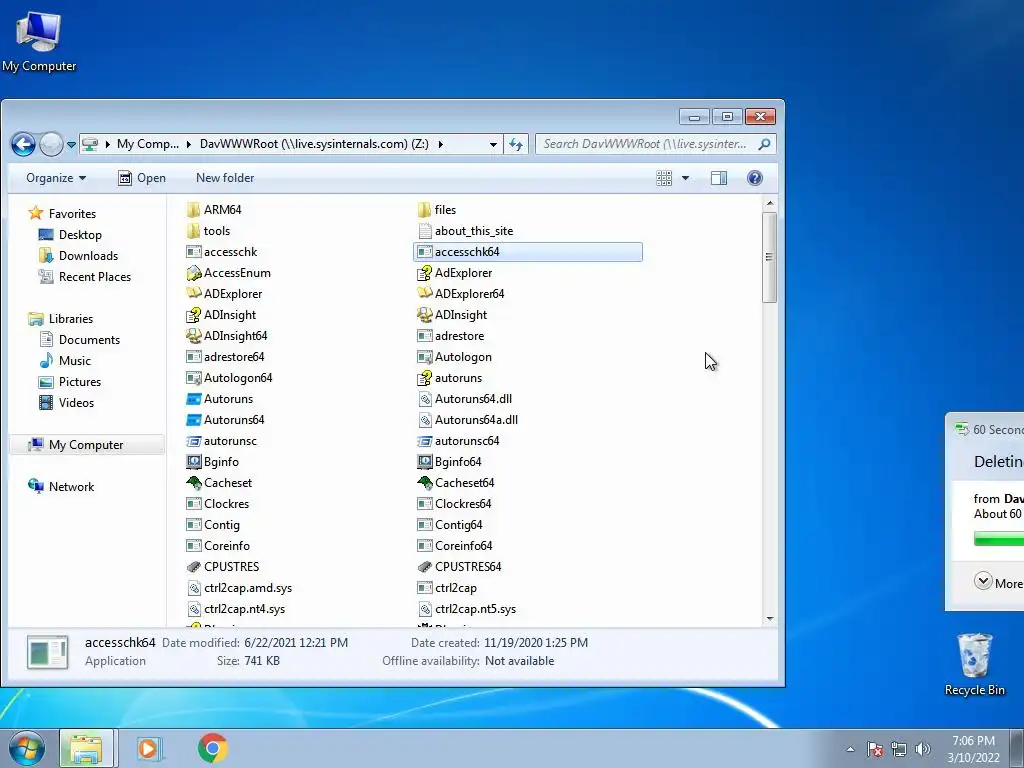Click the Back navigation arrow

tap(24, 144)
